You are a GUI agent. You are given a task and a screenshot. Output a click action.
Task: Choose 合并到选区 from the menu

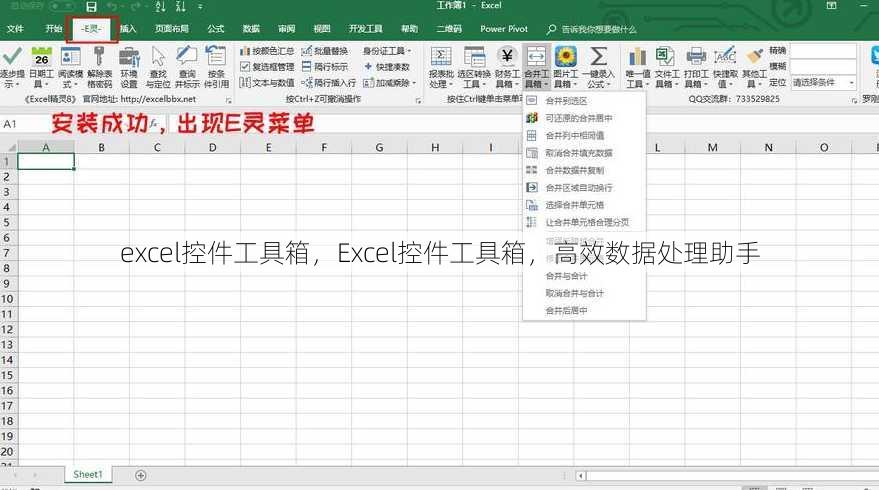click(584, 101)
